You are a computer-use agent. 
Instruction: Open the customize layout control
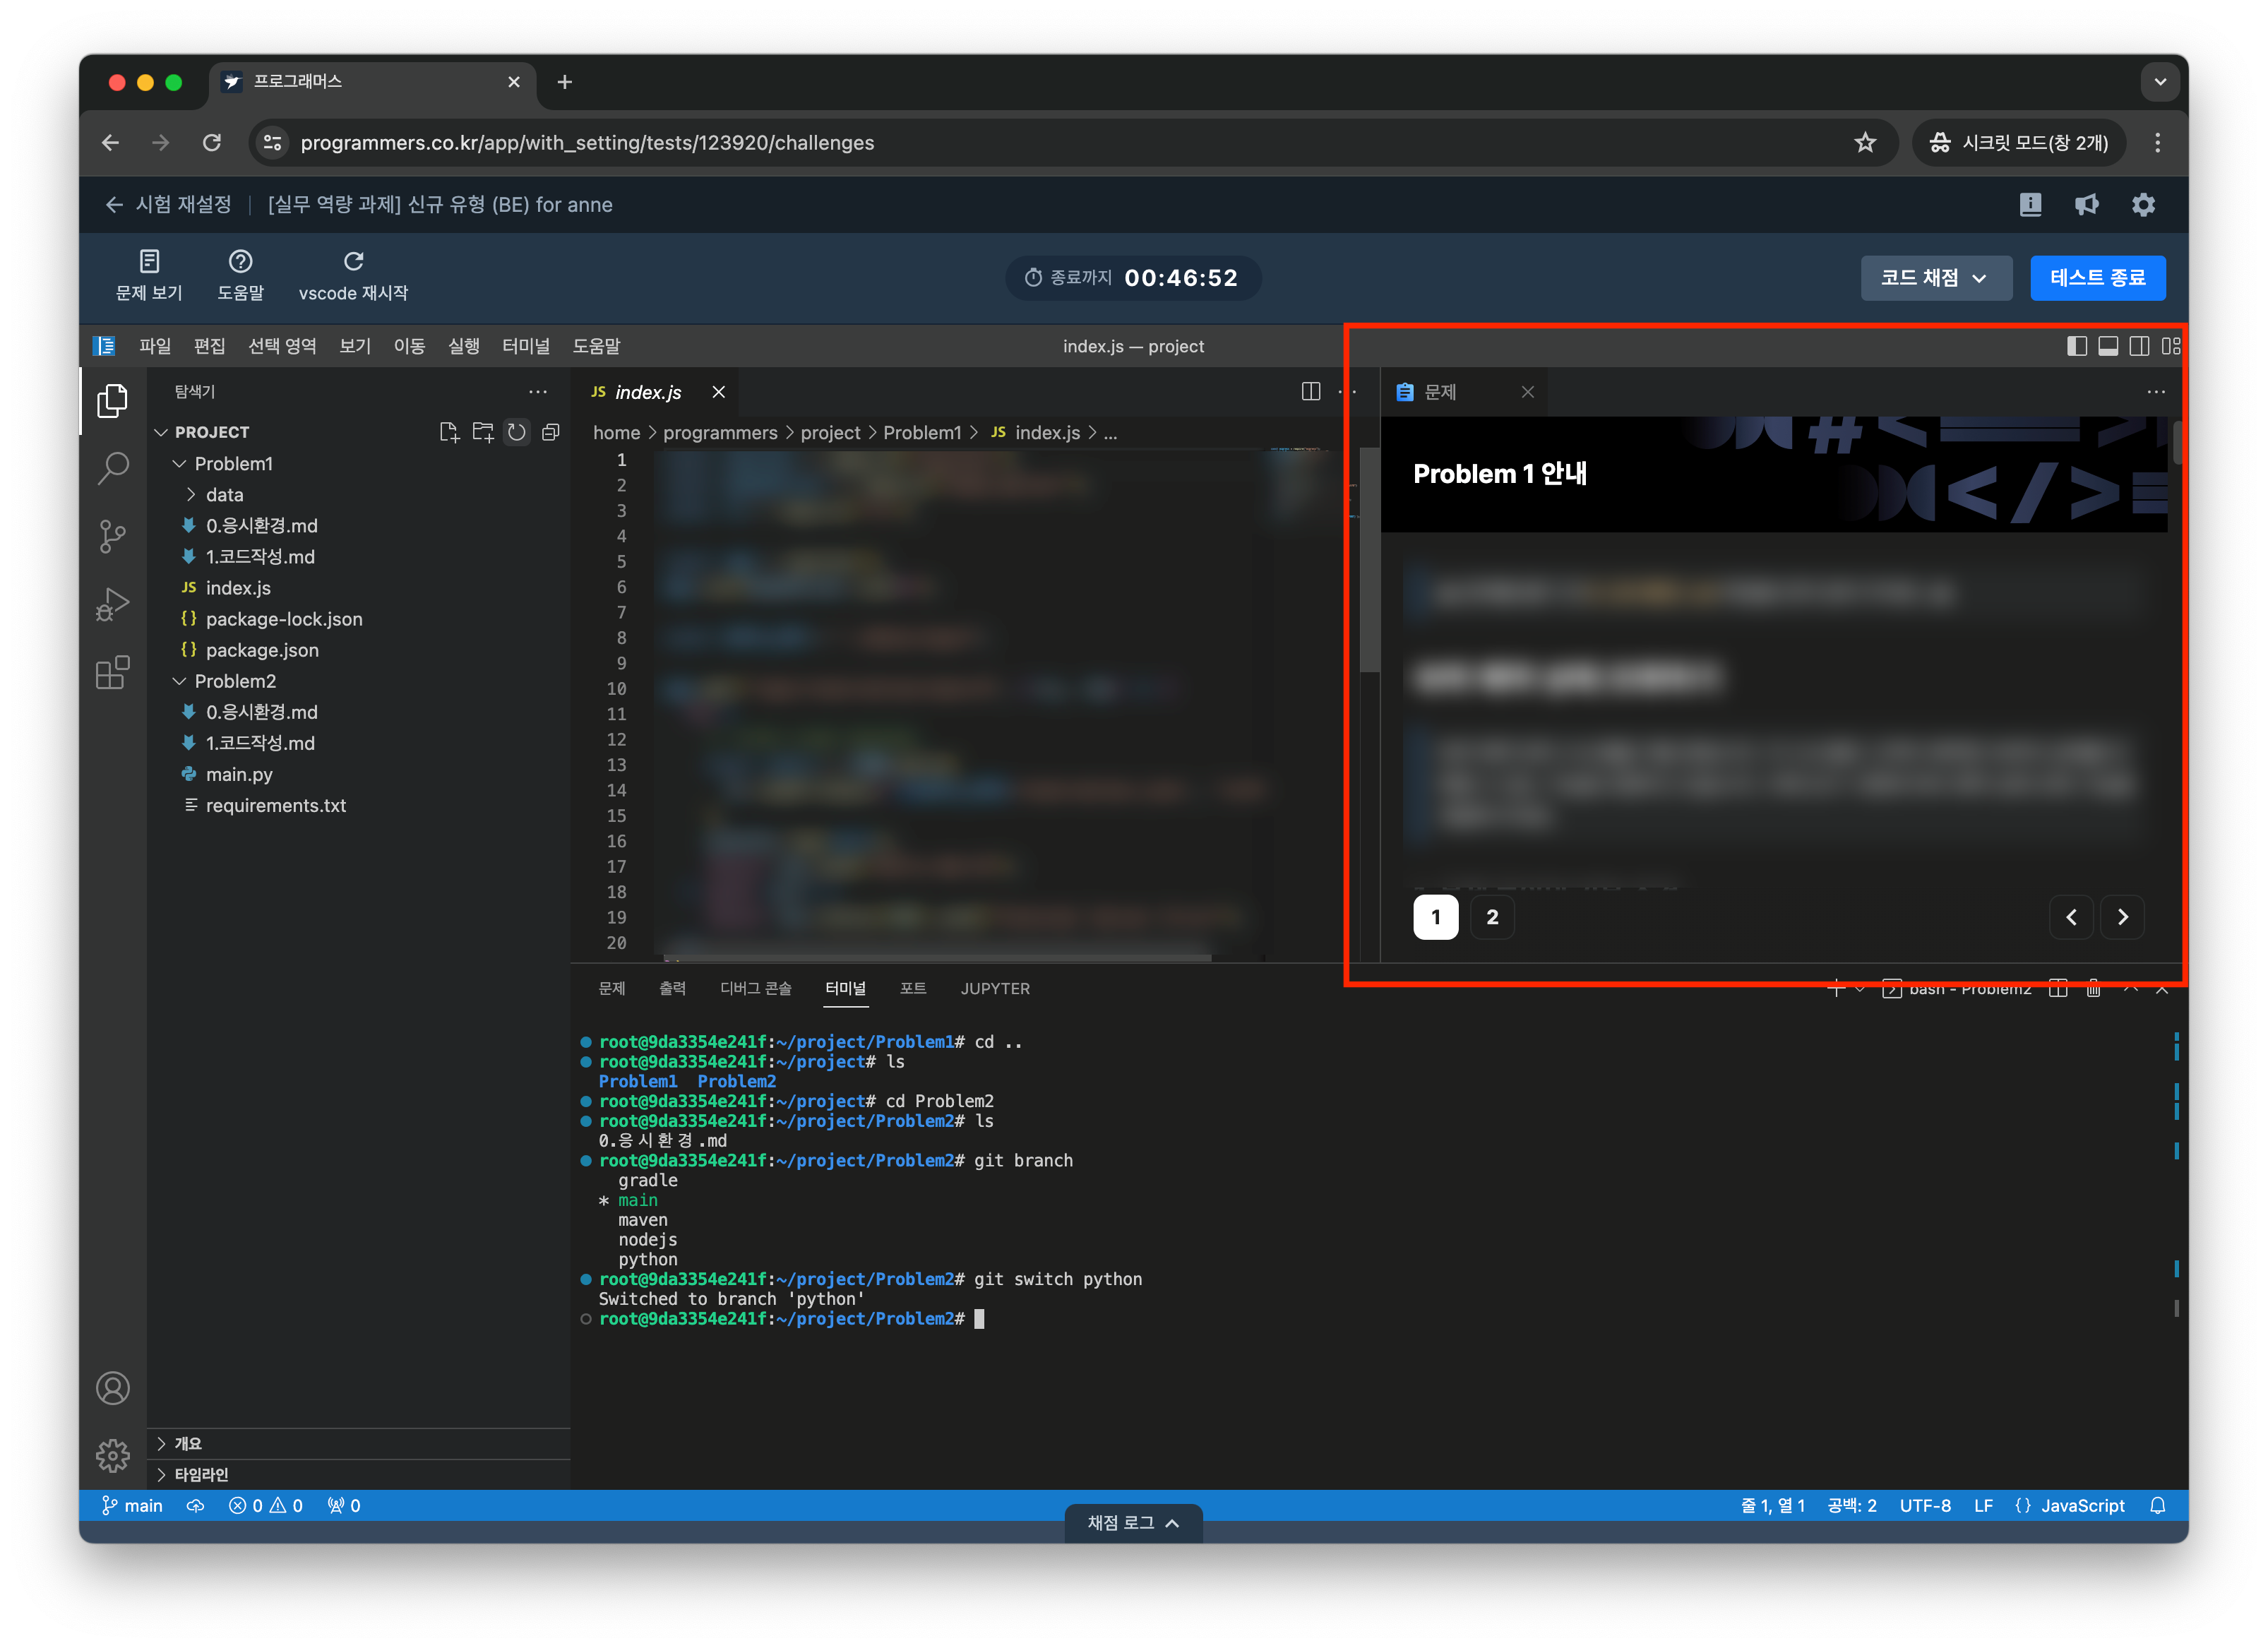(x=2170, y=346)
